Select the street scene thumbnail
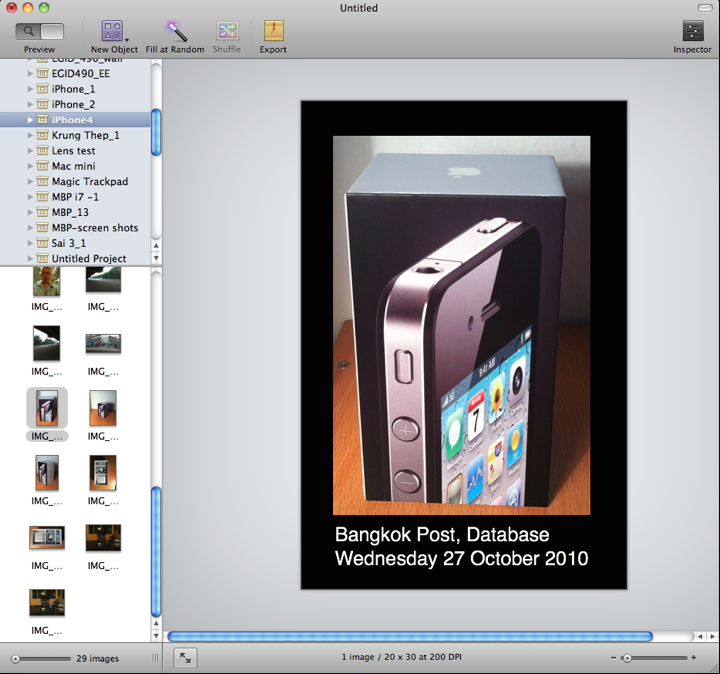720x674 pixels. (103, 343)
